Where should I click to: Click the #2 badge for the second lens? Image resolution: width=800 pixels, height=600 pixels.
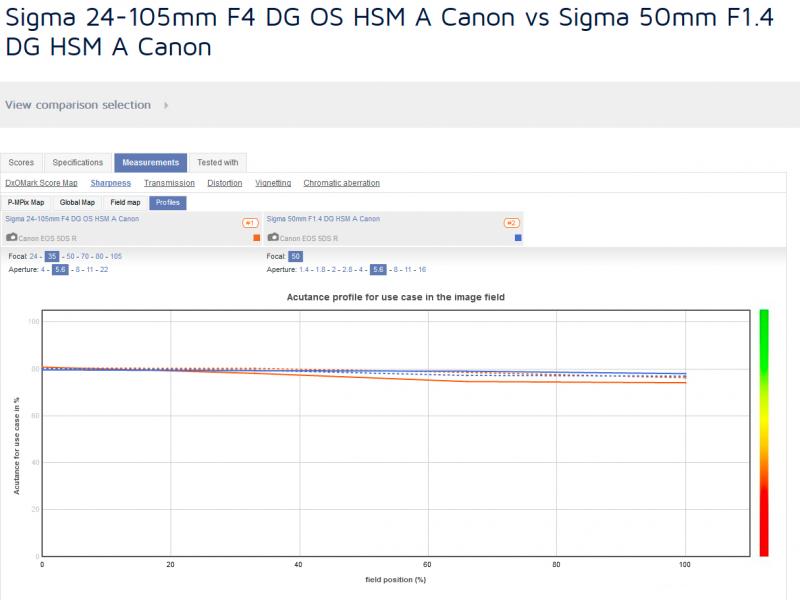[512, 223]
